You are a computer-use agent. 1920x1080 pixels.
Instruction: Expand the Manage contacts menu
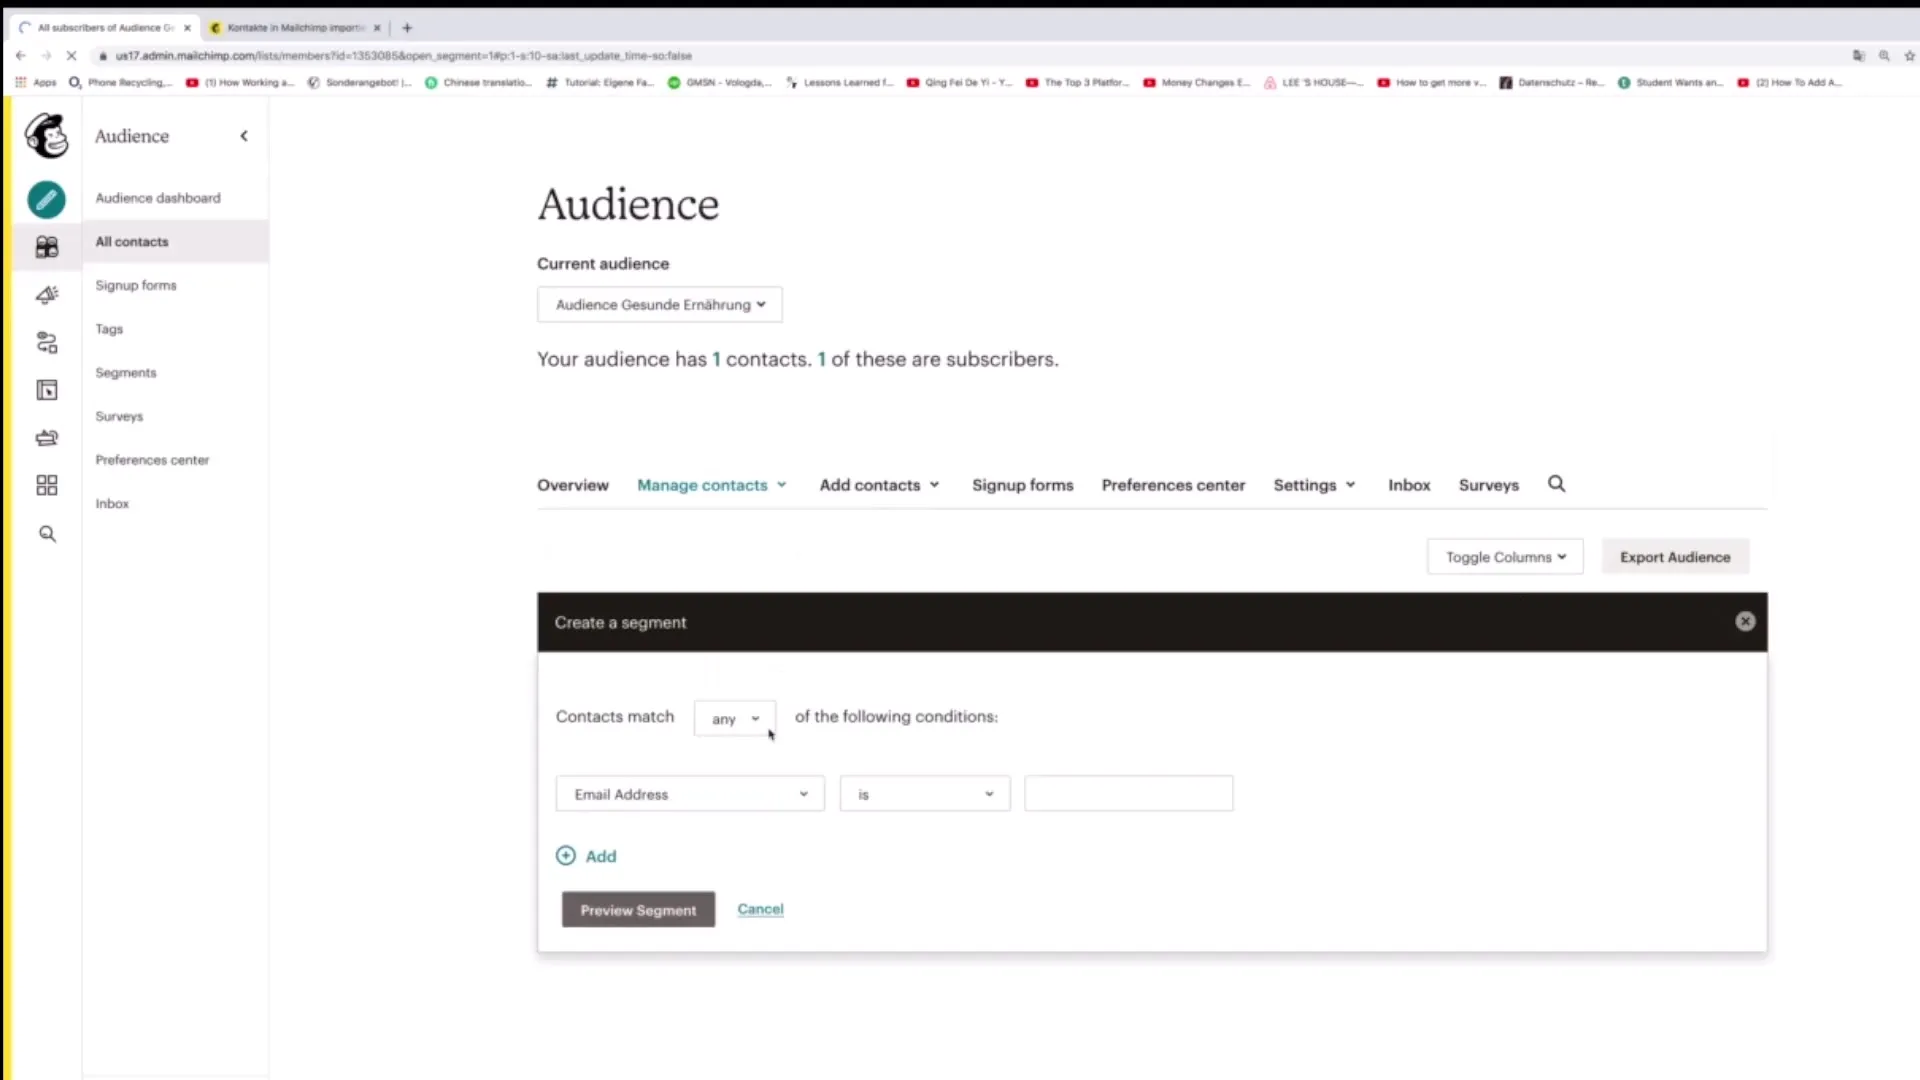point(712,485)
